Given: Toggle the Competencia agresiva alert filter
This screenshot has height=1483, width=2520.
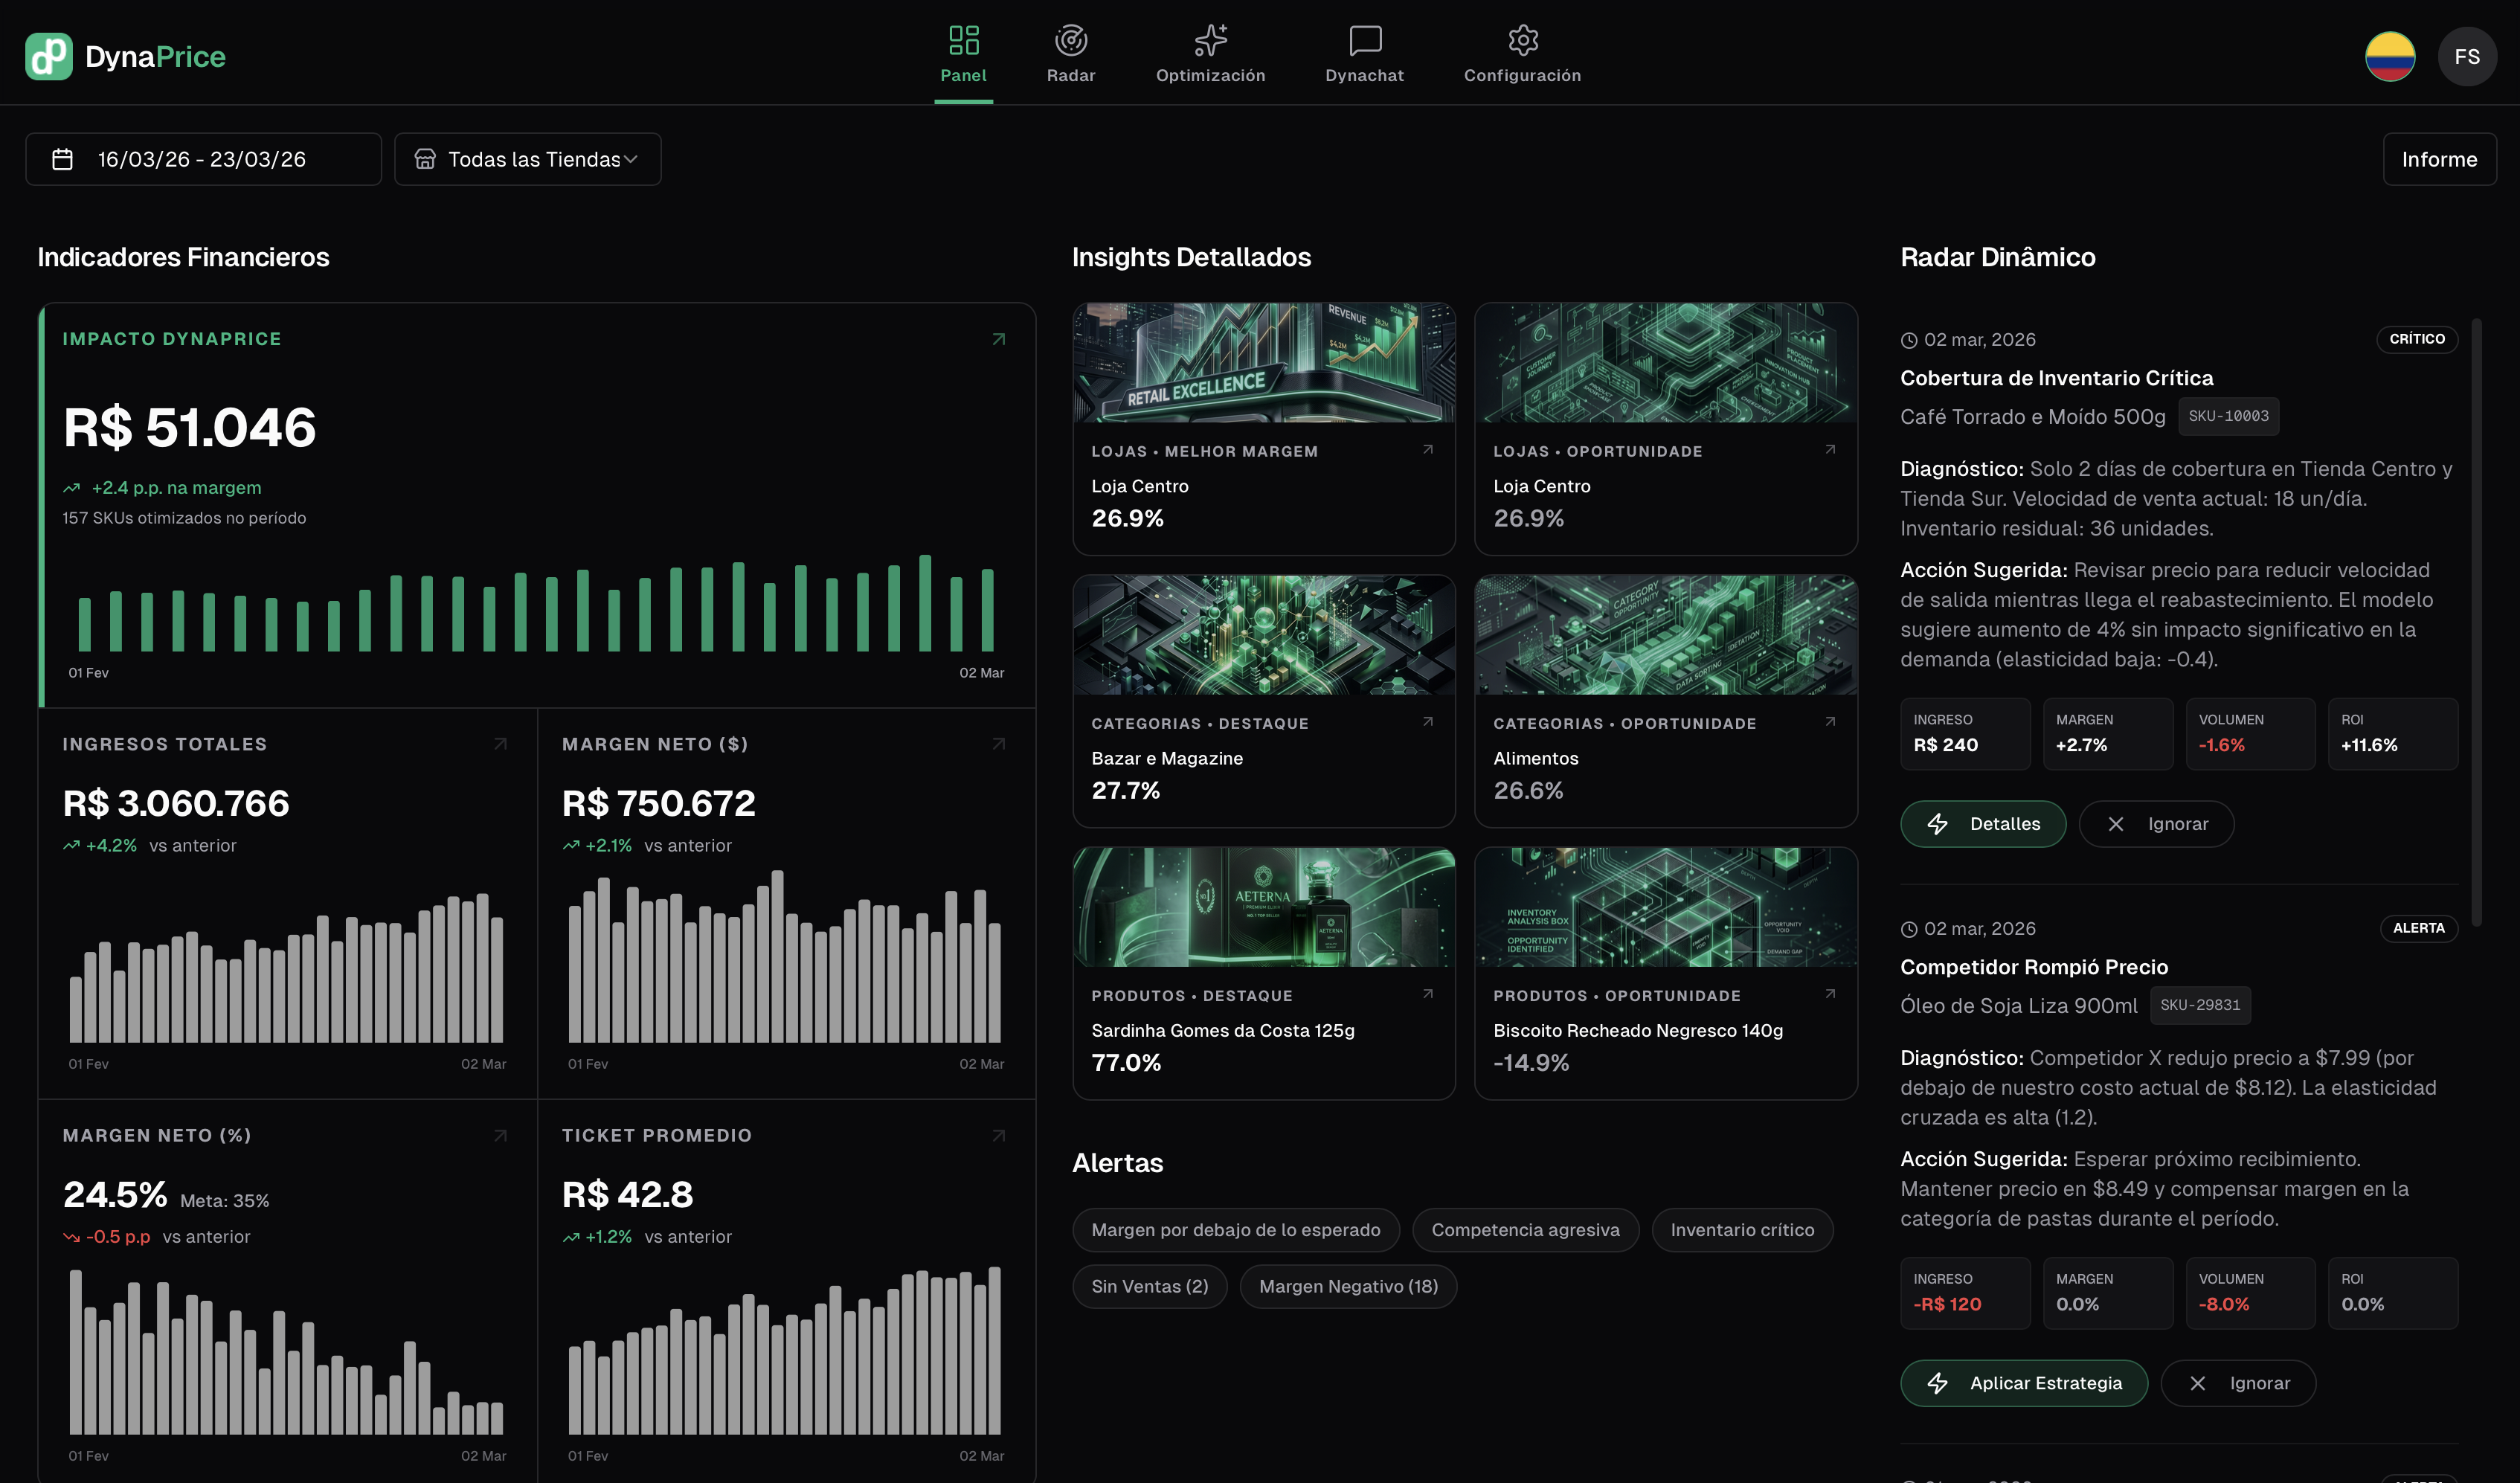Looking at the screenshot, I should click(x=1525, y=1230).
